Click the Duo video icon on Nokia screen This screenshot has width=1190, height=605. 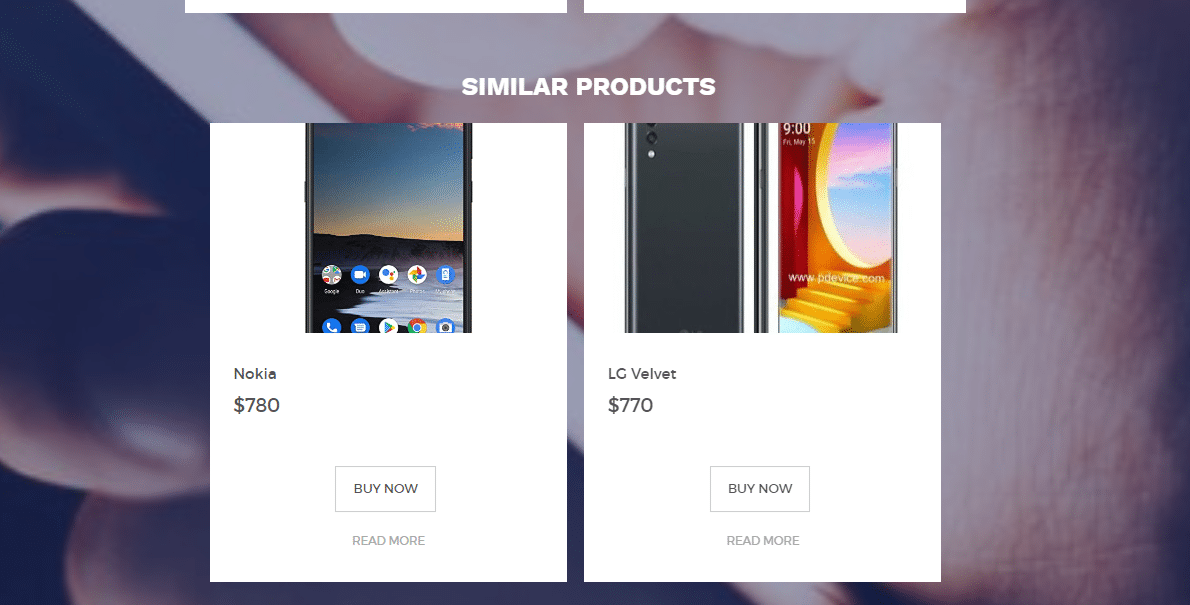360,274
